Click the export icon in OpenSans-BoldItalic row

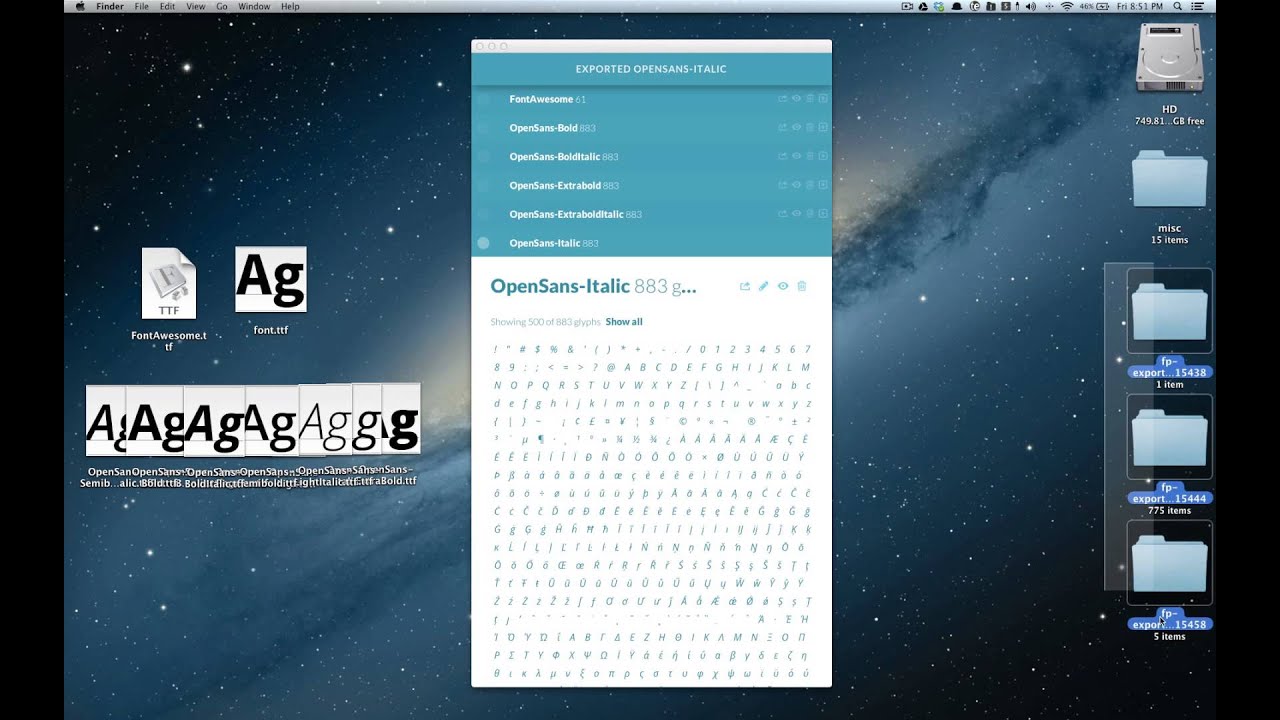tap(783, 156)
